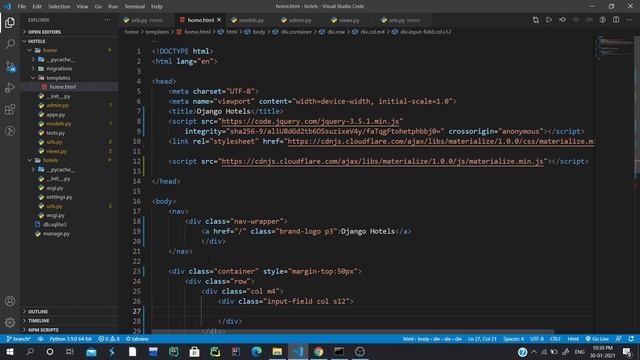This screenshot has height=360, width=640.
Task: Click the notifications bell in status bar
Action: pyautogui.click(x=631, y=339)
